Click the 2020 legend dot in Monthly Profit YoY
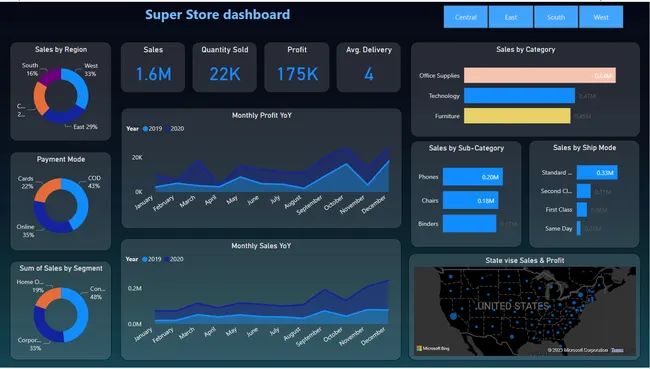This screenshot has height=369, width=650. tap(167, 129)
